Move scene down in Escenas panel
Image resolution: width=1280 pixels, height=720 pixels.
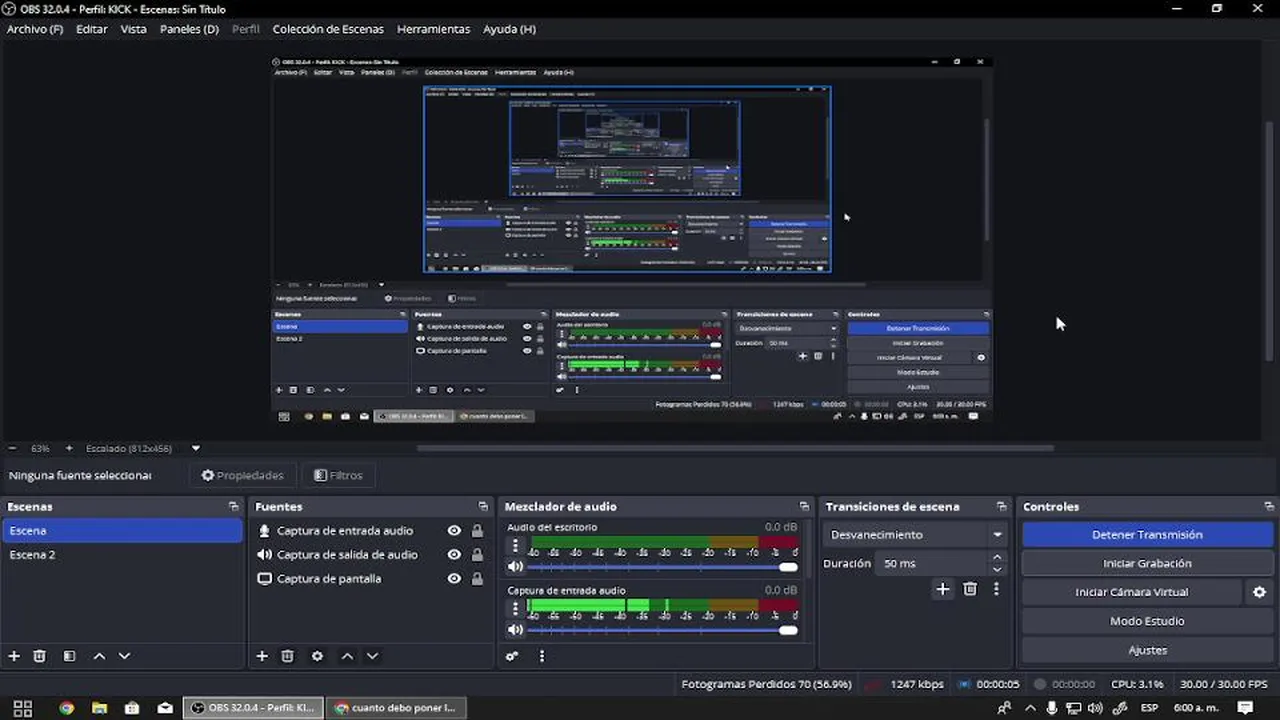(124, 656)
